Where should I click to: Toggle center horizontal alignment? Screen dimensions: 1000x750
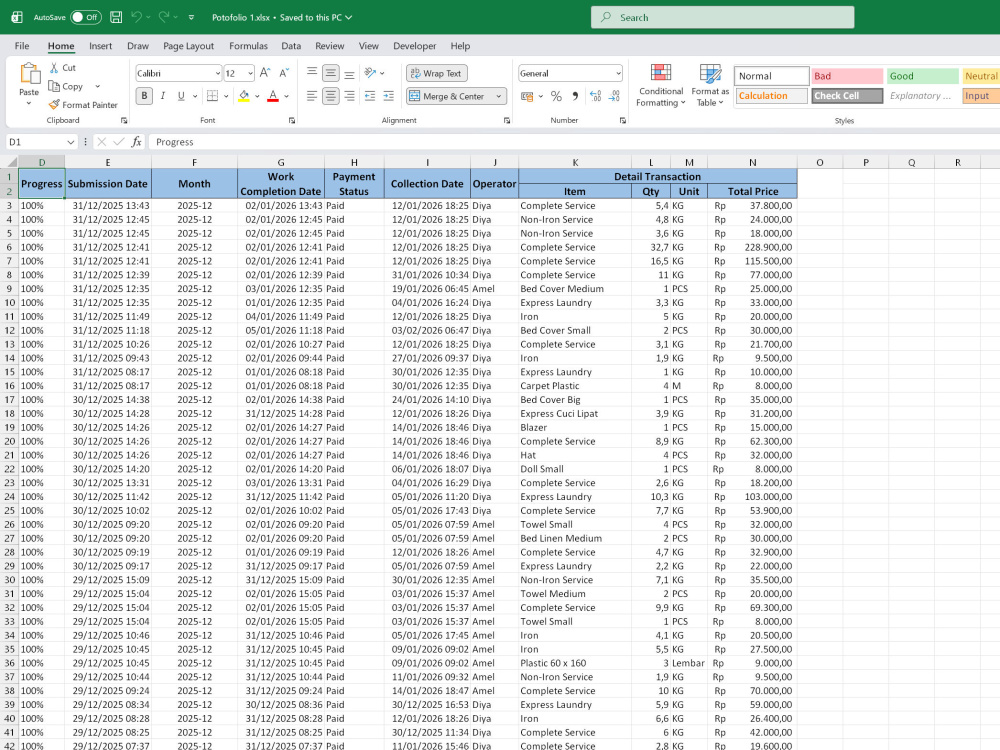click(x=330, y=96)
